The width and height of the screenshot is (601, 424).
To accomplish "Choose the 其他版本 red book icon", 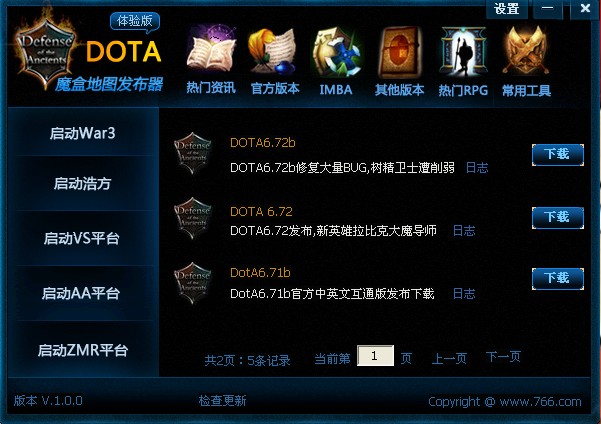I will (399, 52).
